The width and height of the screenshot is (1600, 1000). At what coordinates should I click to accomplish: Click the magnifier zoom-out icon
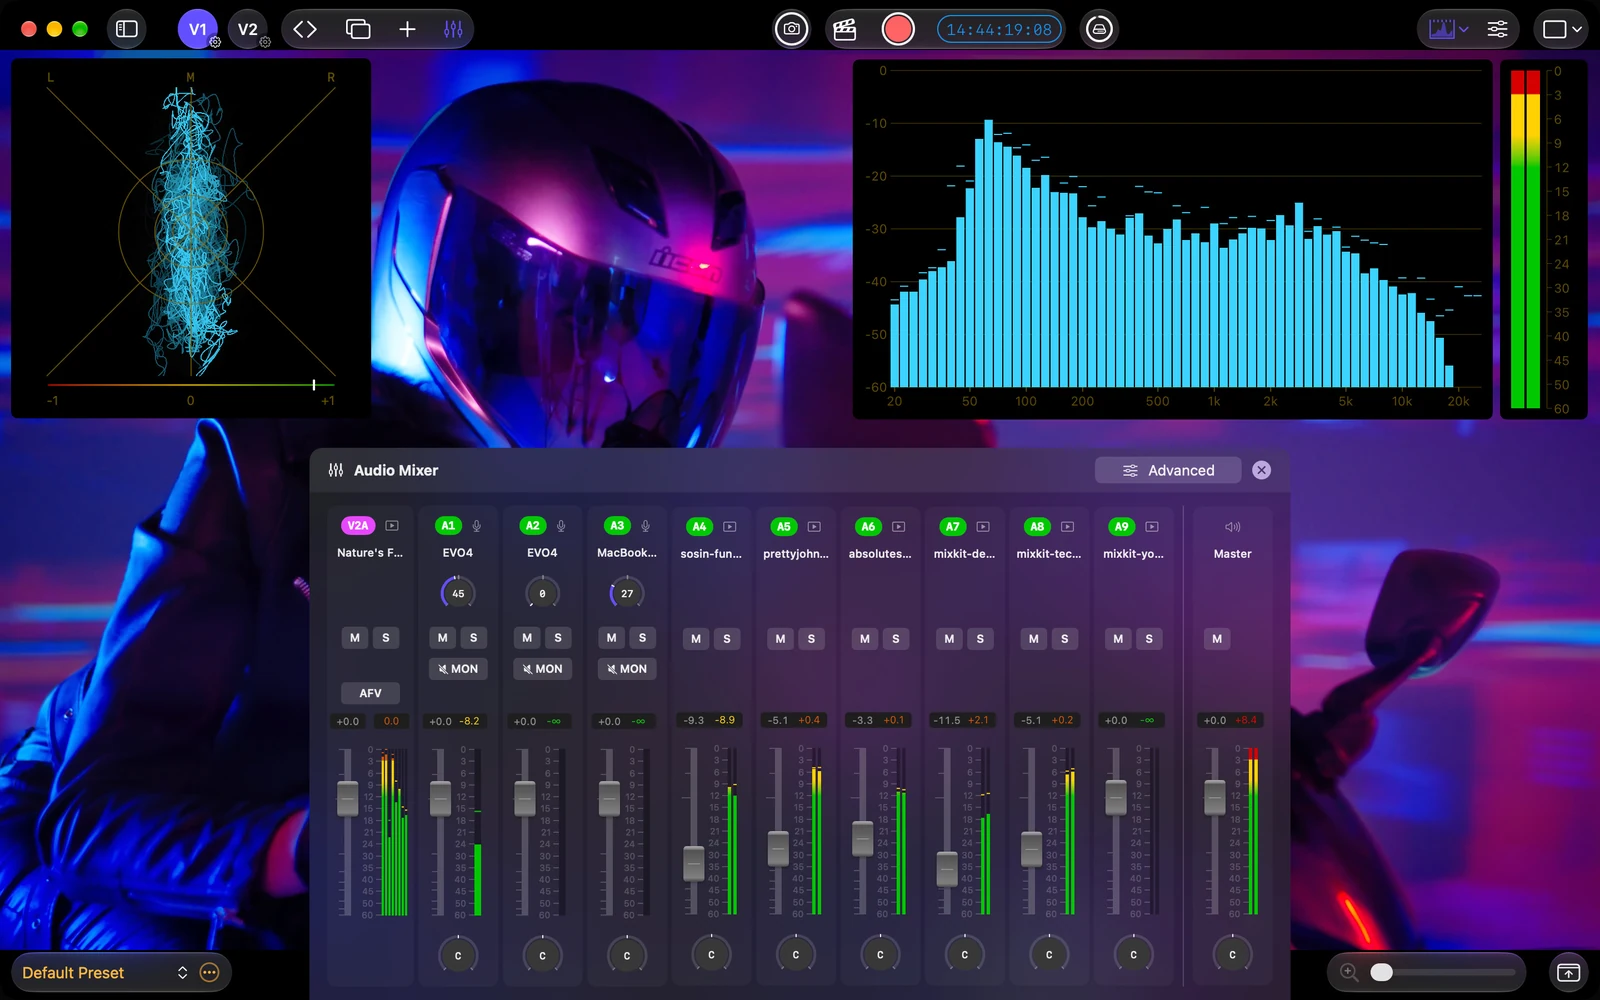(1349, 972)
